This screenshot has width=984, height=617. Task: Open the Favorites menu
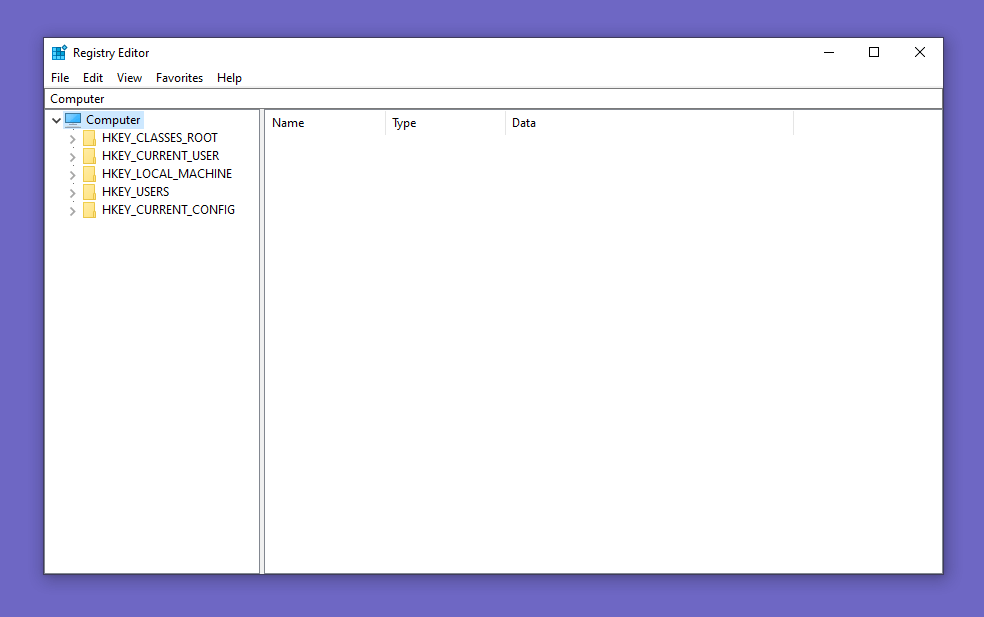(x=179, y=78)
